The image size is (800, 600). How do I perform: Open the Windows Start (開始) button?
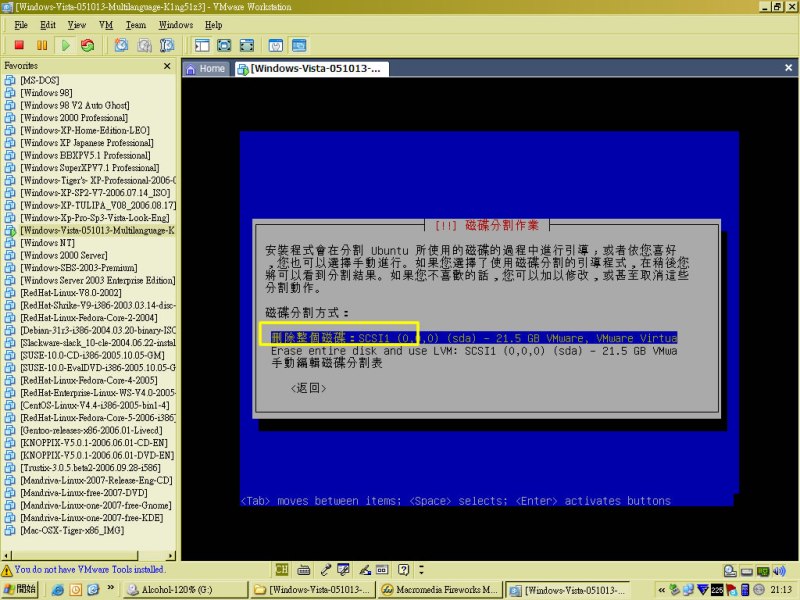[x=19, y=589]
